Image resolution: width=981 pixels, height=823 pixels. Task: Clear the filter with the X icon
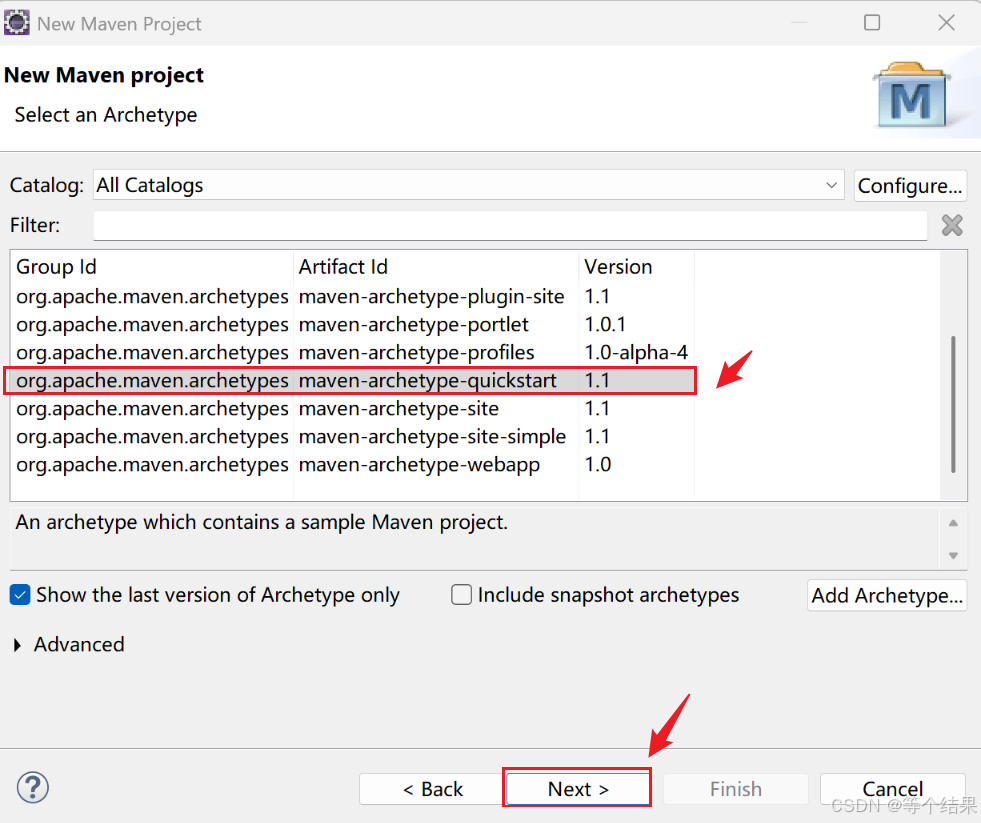(952, 225)
